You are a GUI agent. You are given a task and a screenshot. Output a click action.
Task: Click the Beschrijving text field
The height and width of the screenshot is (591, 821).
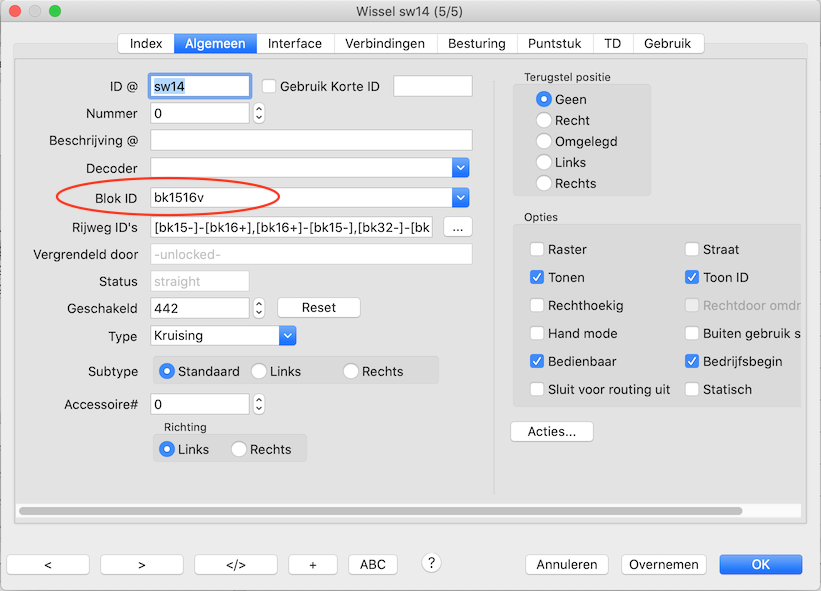(x=311, y=140)
